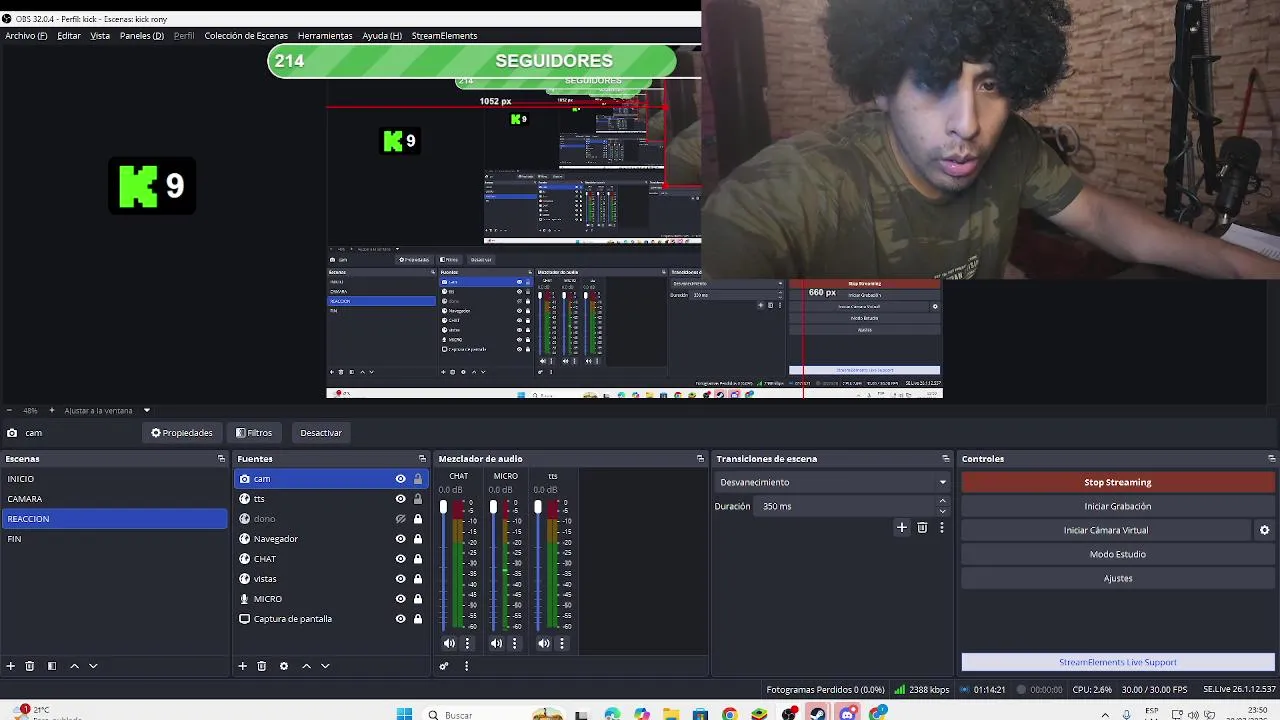The image size is (1280, 720).
Task: Increase transition duration with up arrow
Action: tap(942, 501)
